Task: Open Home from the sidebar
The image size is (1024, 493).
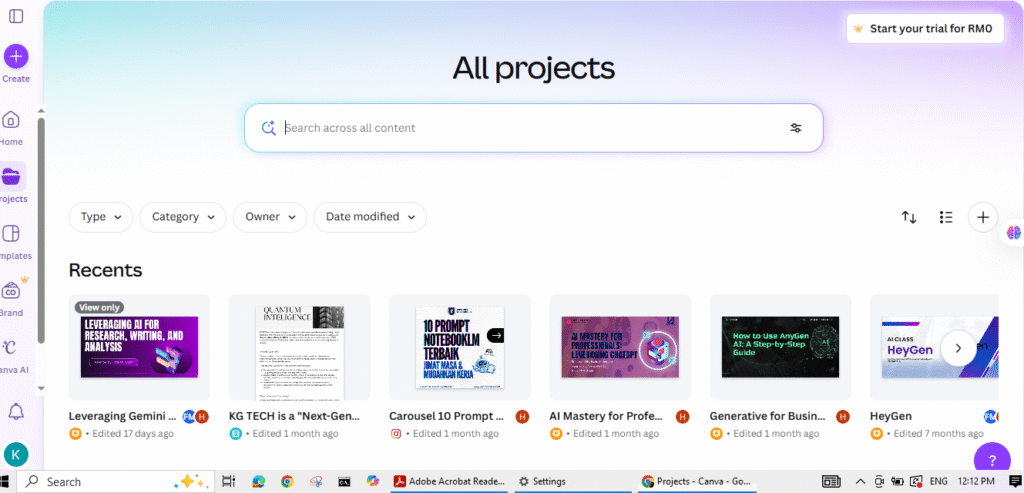Action: click(x=12, y=121)
